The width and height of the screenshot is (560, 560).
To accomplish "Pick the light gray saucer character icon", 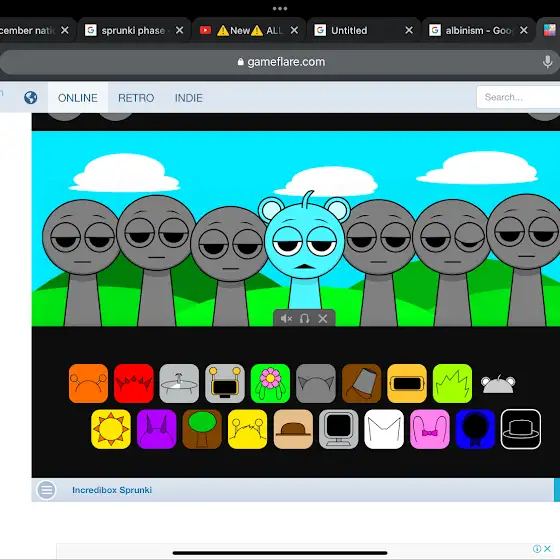I will tap(179, 383).
